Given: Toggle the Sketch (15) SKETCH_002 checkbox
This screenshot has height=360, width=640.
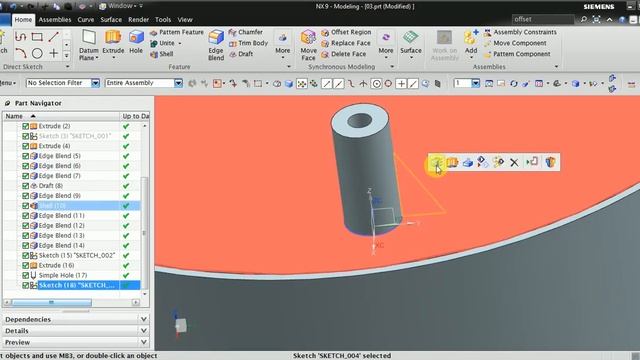Looking at the screenshot, I should pyautogui.click(x=26, y=256).
